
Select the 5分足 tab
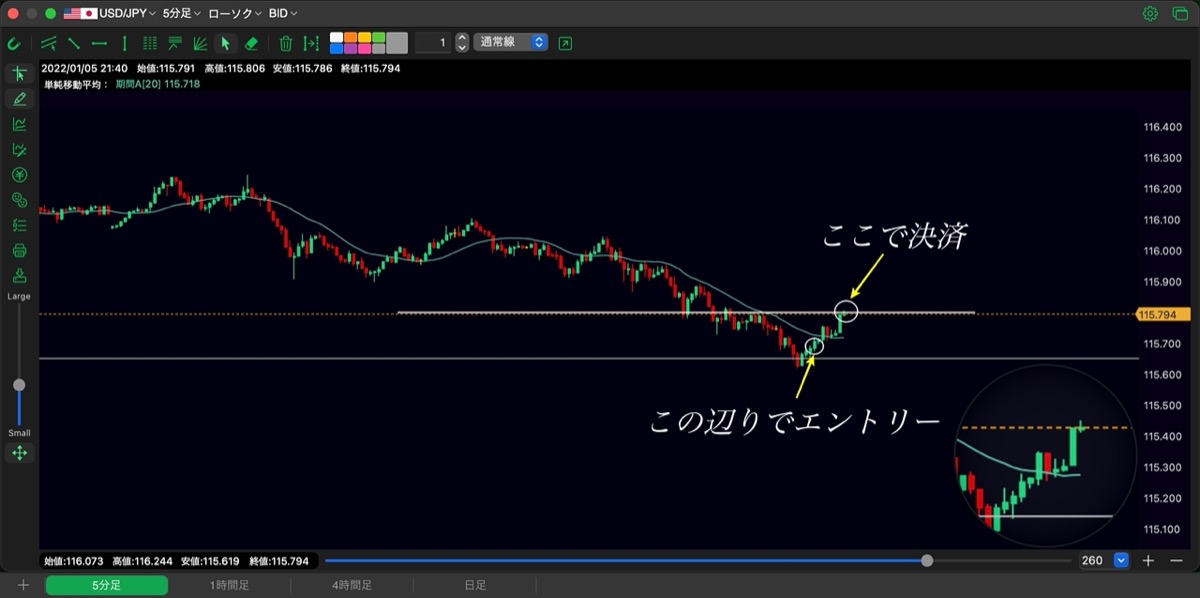(x=107, y=585)
